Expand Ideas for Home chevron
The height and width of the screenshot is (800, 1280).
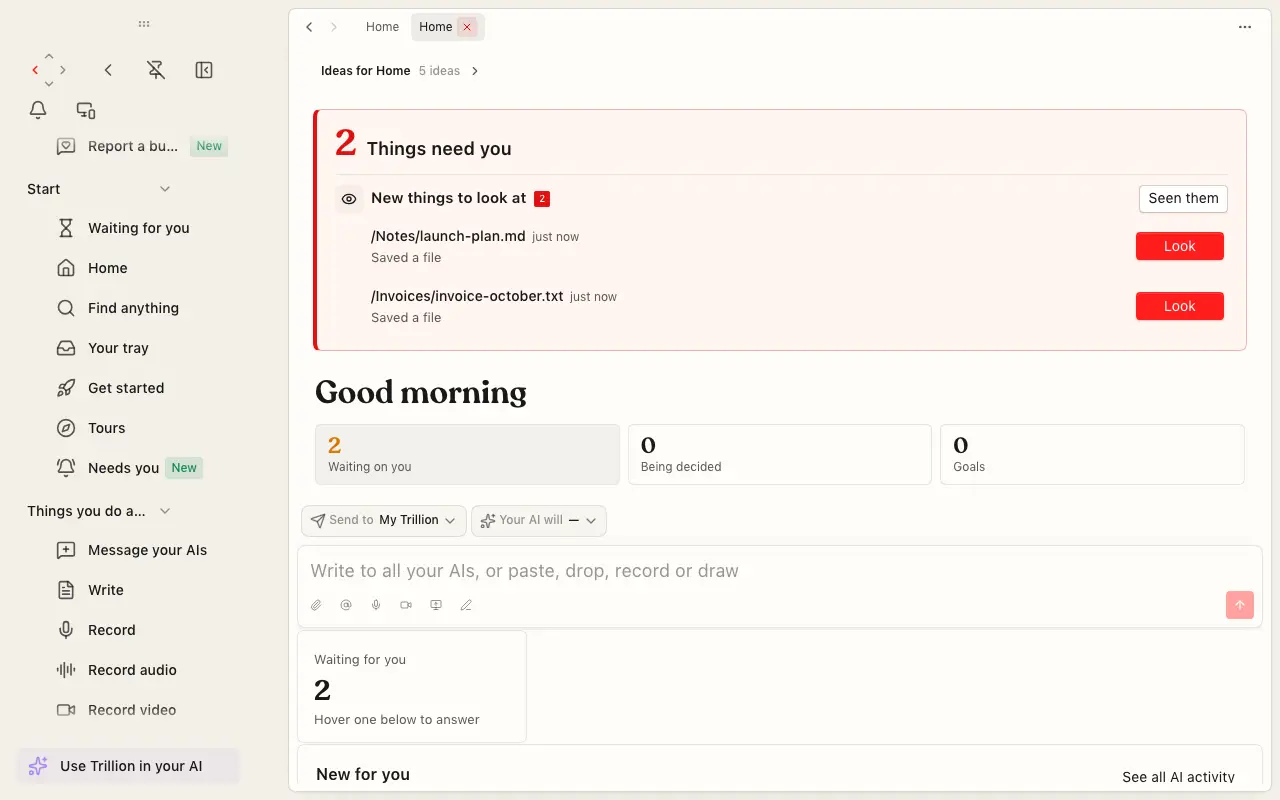pos(475,71)
